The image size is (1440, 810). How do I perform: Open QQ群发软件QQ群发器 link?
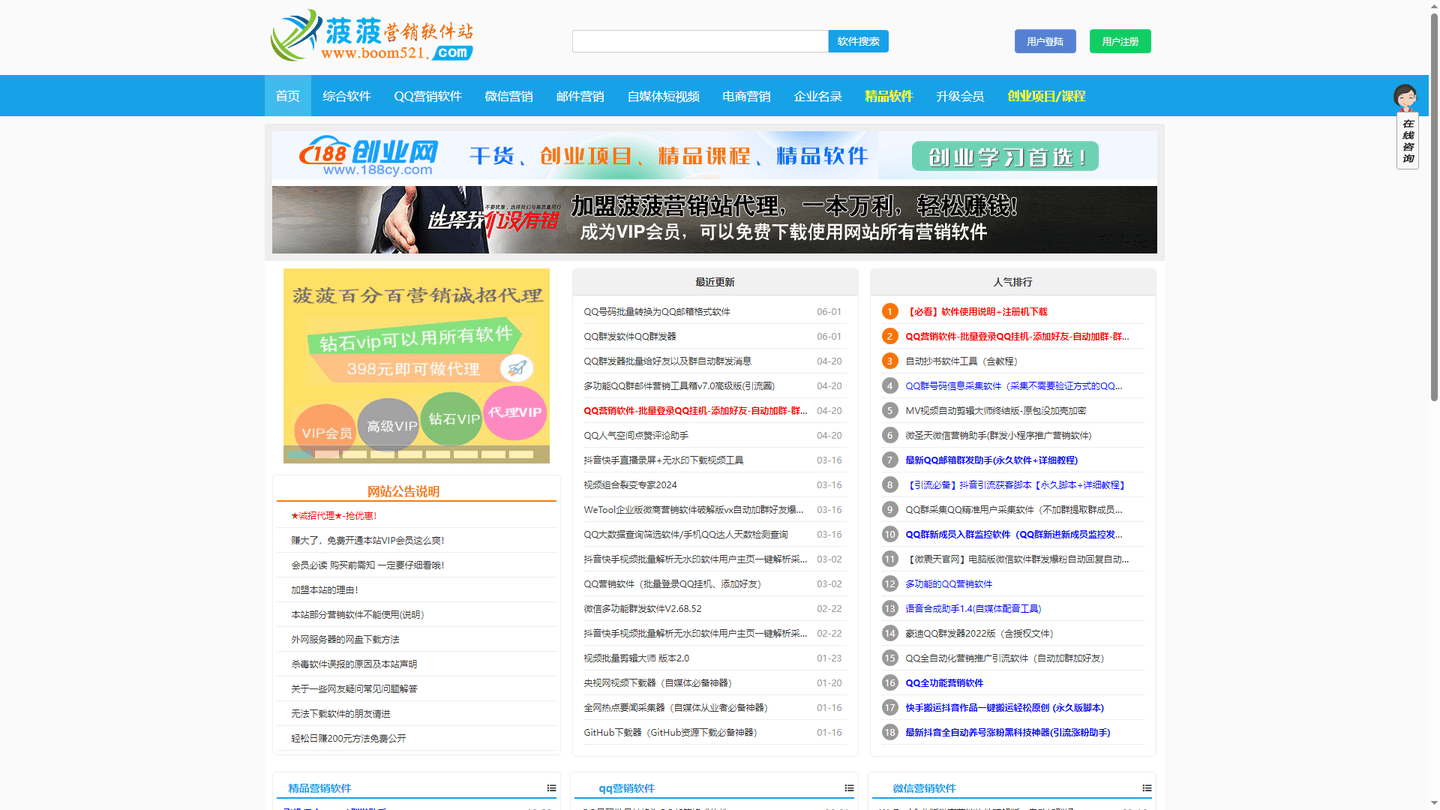pyautogui.click(x=630, y=337)
